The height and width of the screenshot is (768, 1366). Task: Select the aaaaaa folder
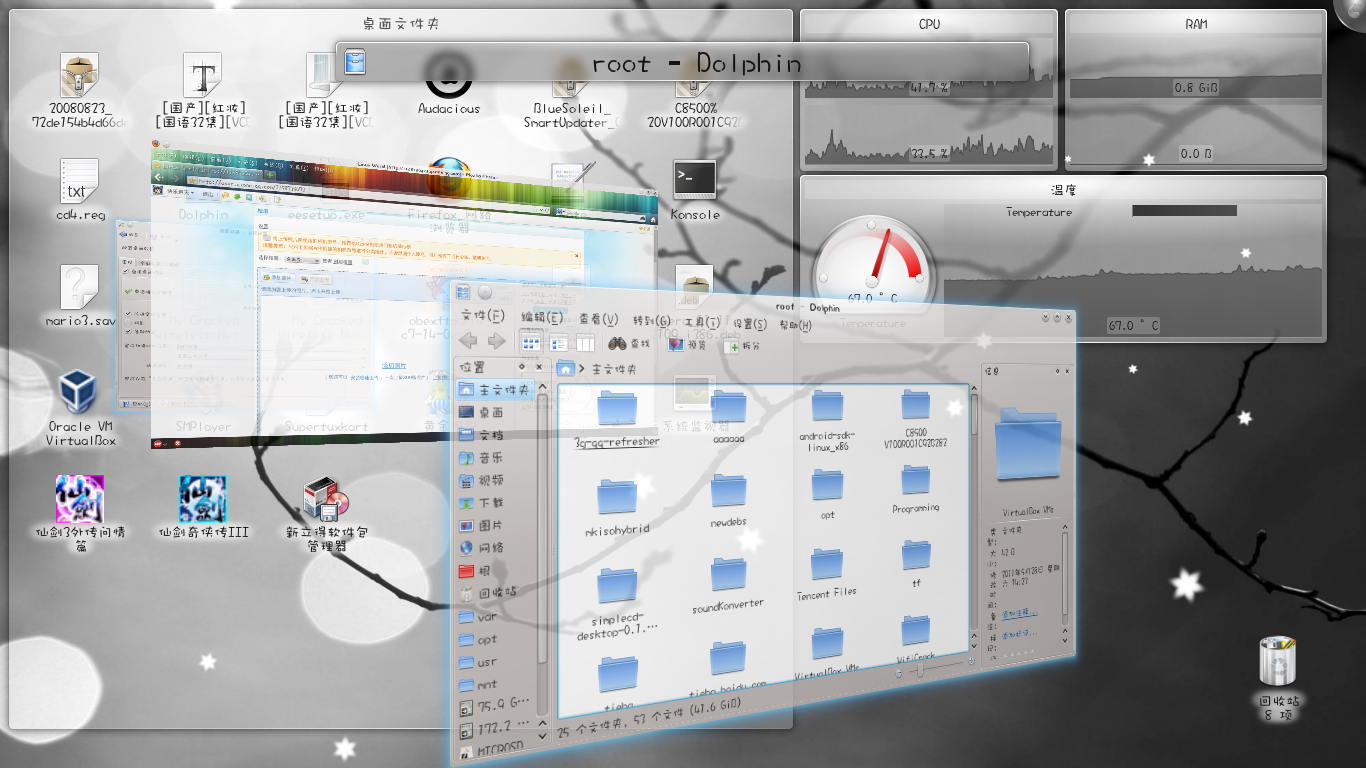coord(729,418)
